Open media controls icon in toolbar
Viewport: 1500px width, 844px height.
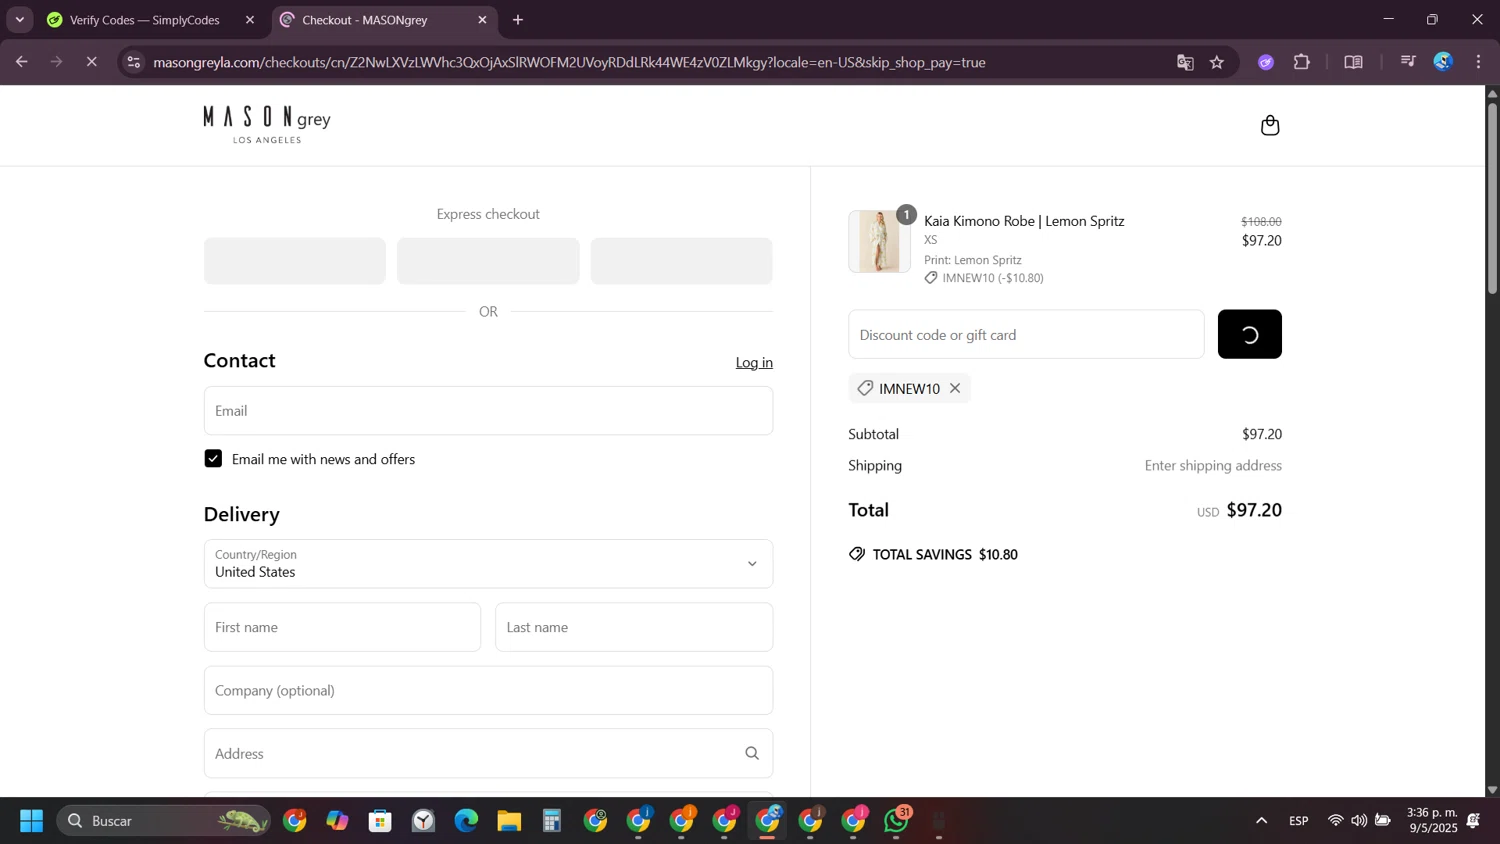click(x=1408, y=62)
